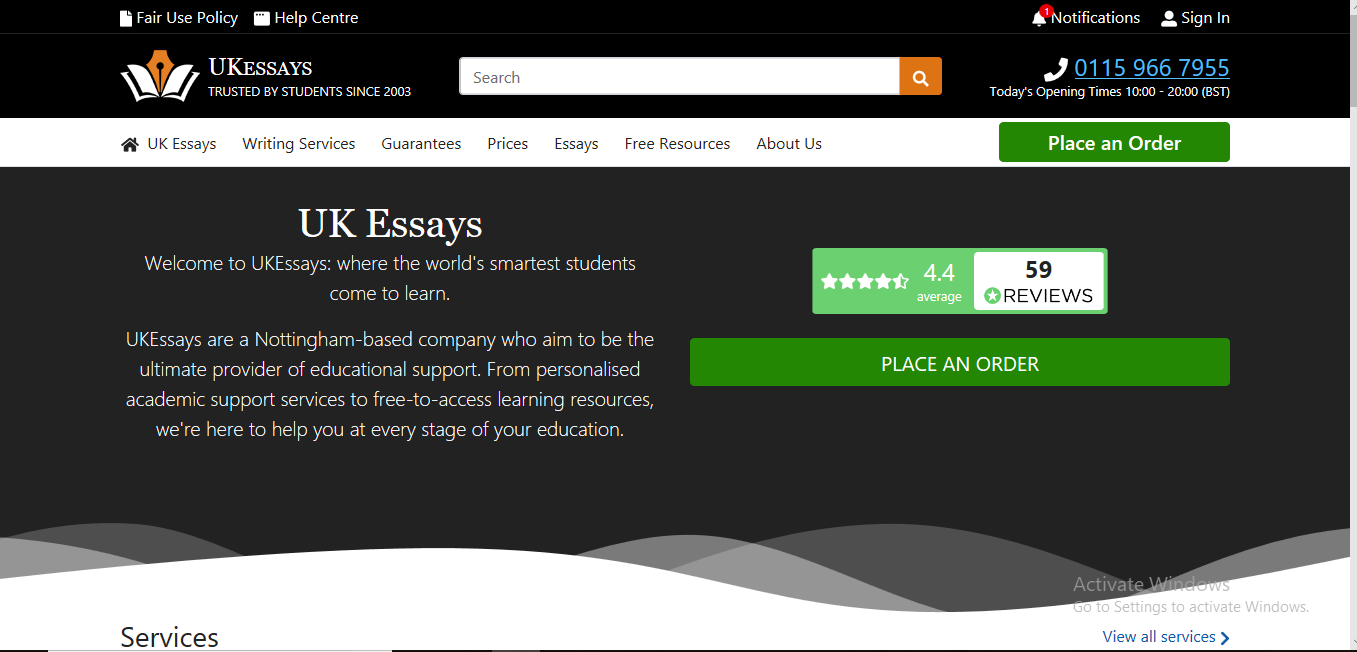The height and width of the screenshot is (652, 1357).
Task: Open the Notifications link
Action: [1095, 18]
